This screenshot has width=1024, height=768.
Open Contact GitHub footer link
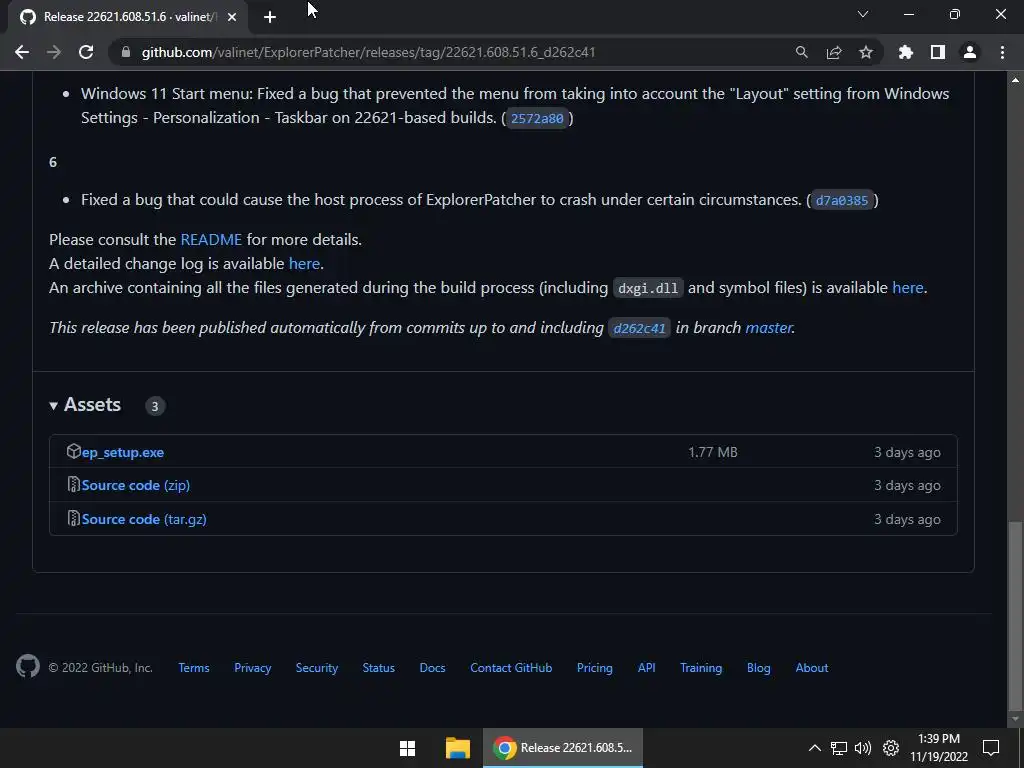point(511,668)
